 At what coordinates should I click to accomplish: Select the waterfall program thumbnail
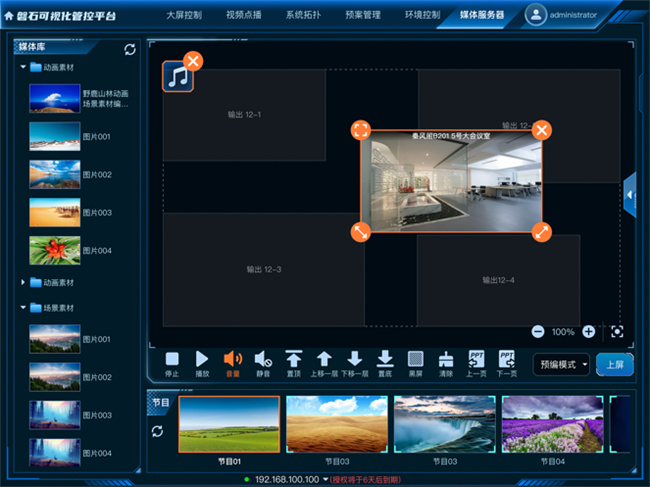click(x=445, y=424)
